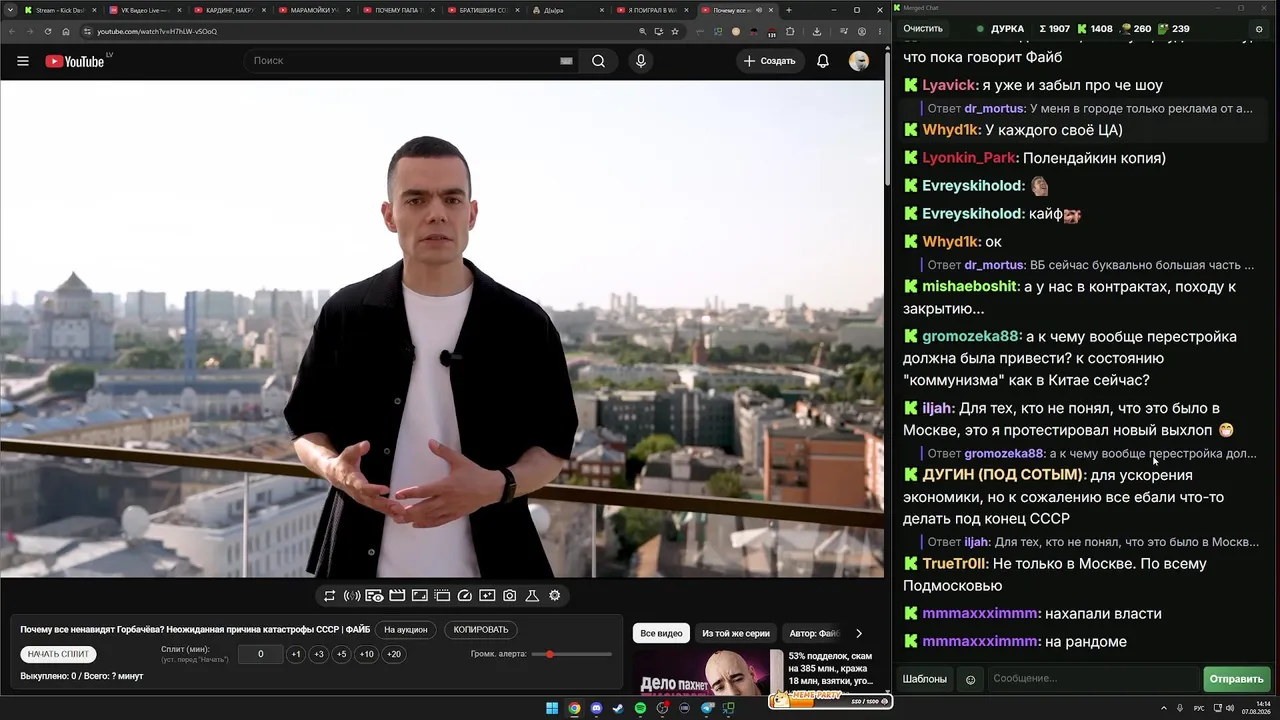Open the 53% подделок recommended video title
This screenshot has height=720, width=1280.
pyautogui.click(x=830, y=668)
